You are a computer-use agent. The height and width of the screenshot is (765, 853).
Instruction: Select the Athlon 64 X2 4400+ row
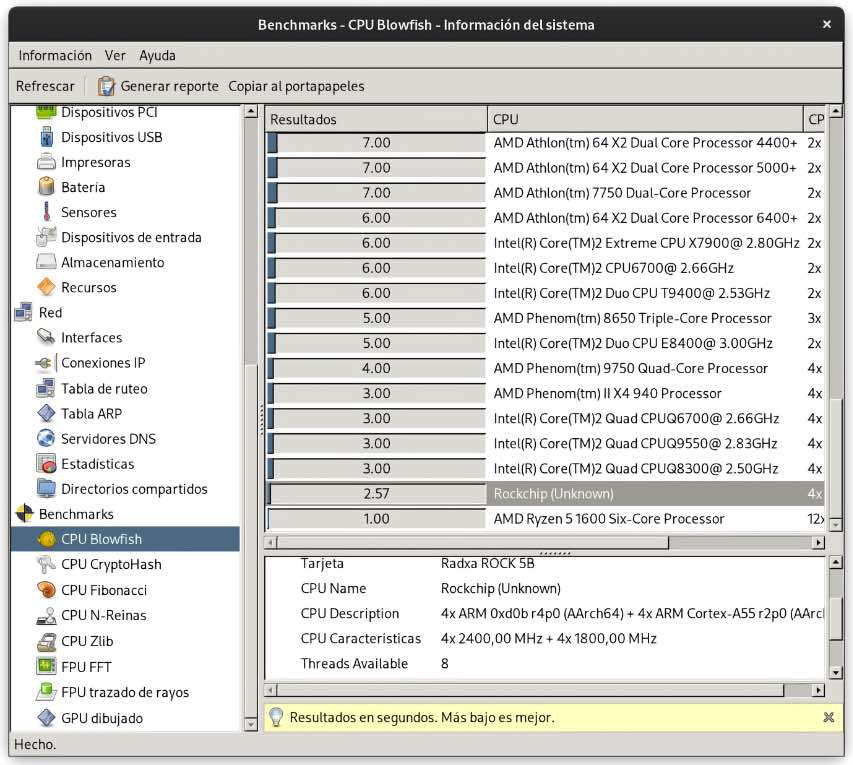545,143
